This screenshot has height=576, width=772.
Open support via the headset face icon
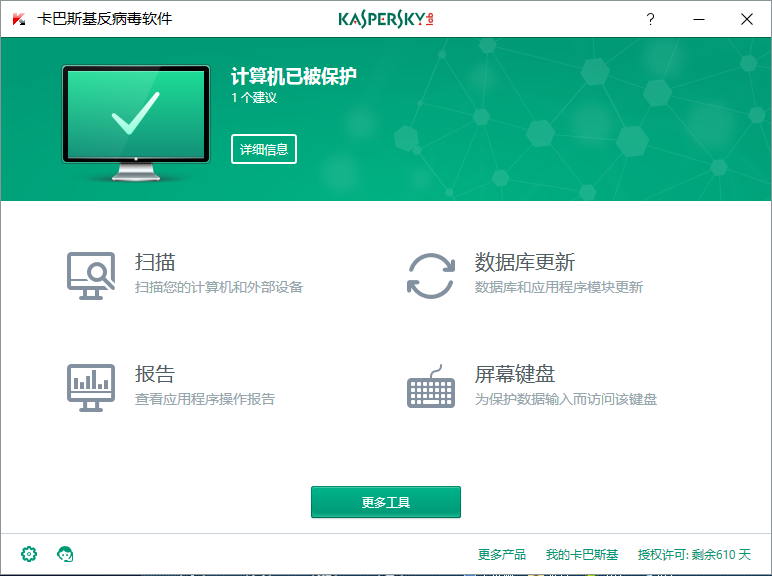pos(66,554)
